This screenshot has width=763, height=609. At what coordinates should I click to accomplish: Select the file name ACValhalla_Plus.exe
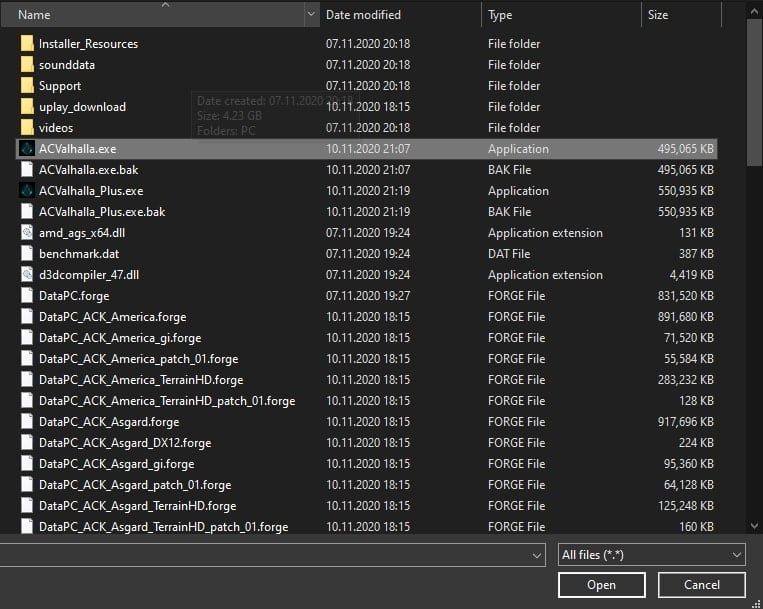[x=91, y=191]
